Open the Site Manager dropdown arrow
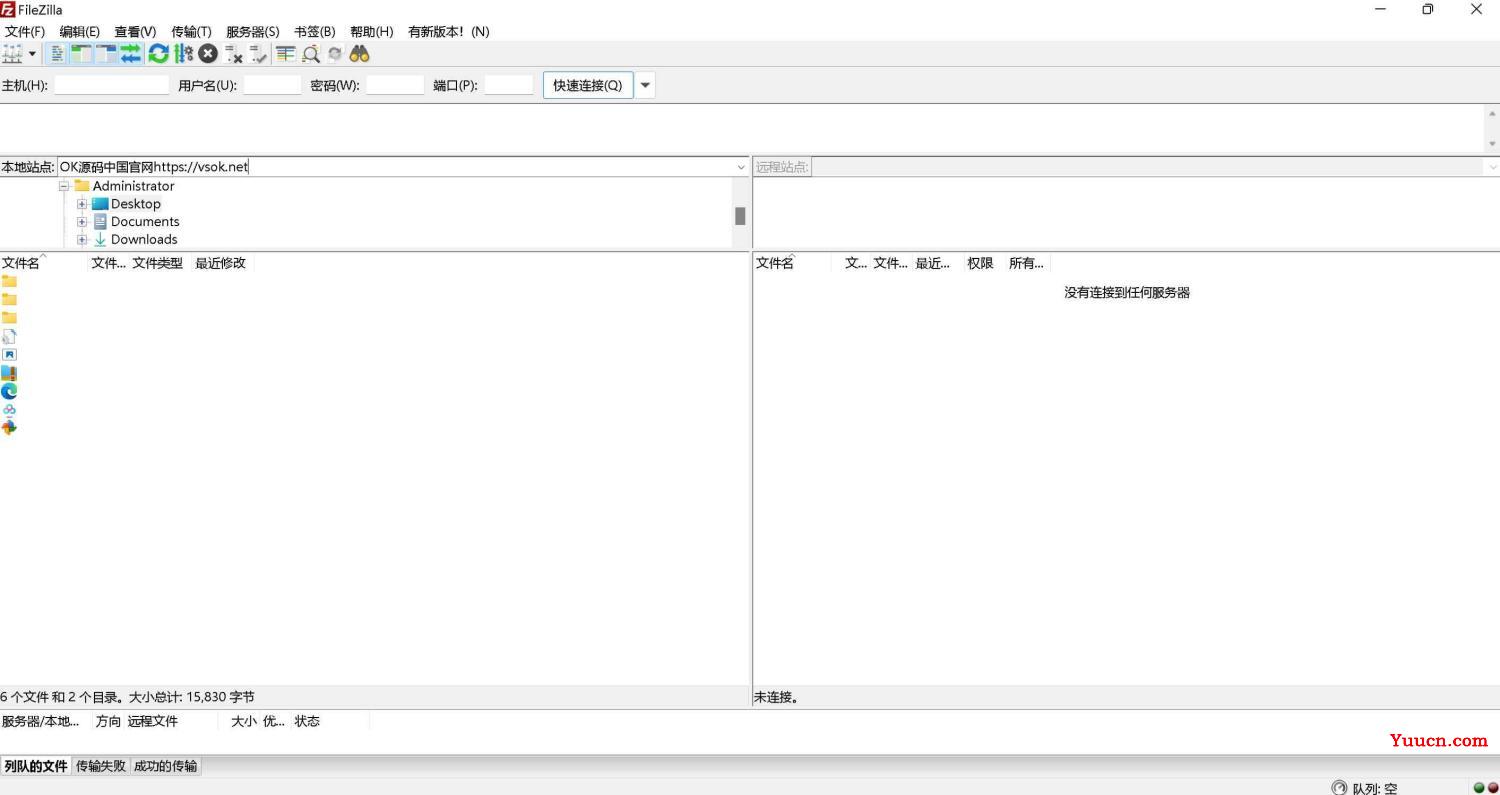The image size is (1500, 795). click(x=32, y=54)
